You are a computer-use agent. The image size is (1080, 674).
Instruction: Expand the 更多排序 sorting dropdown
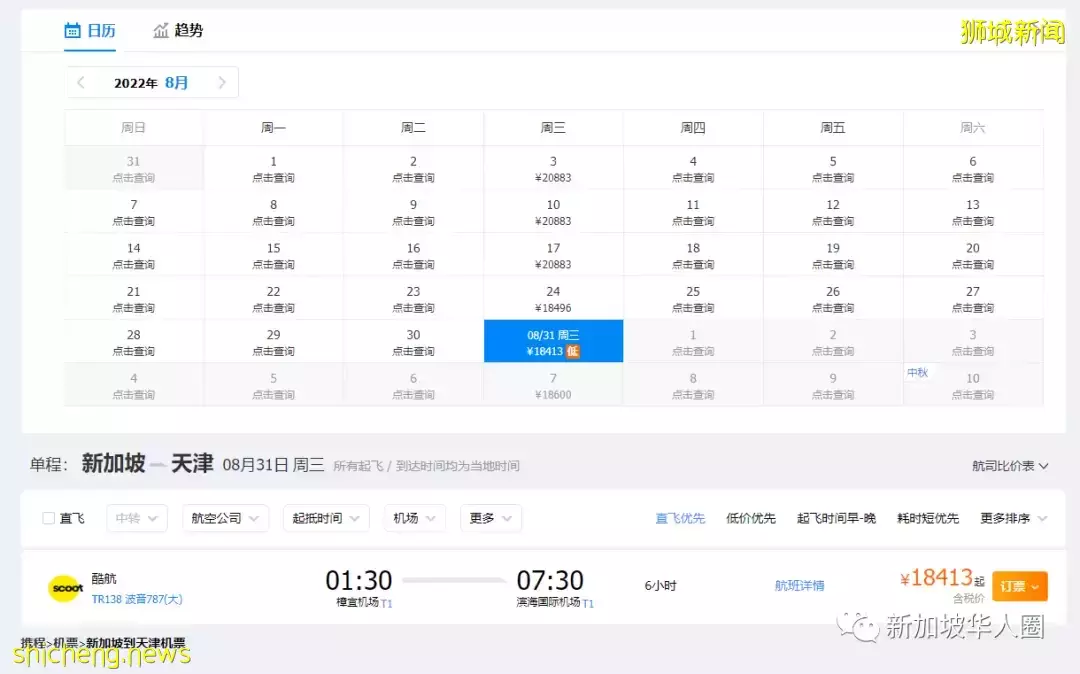point(1012,518)
